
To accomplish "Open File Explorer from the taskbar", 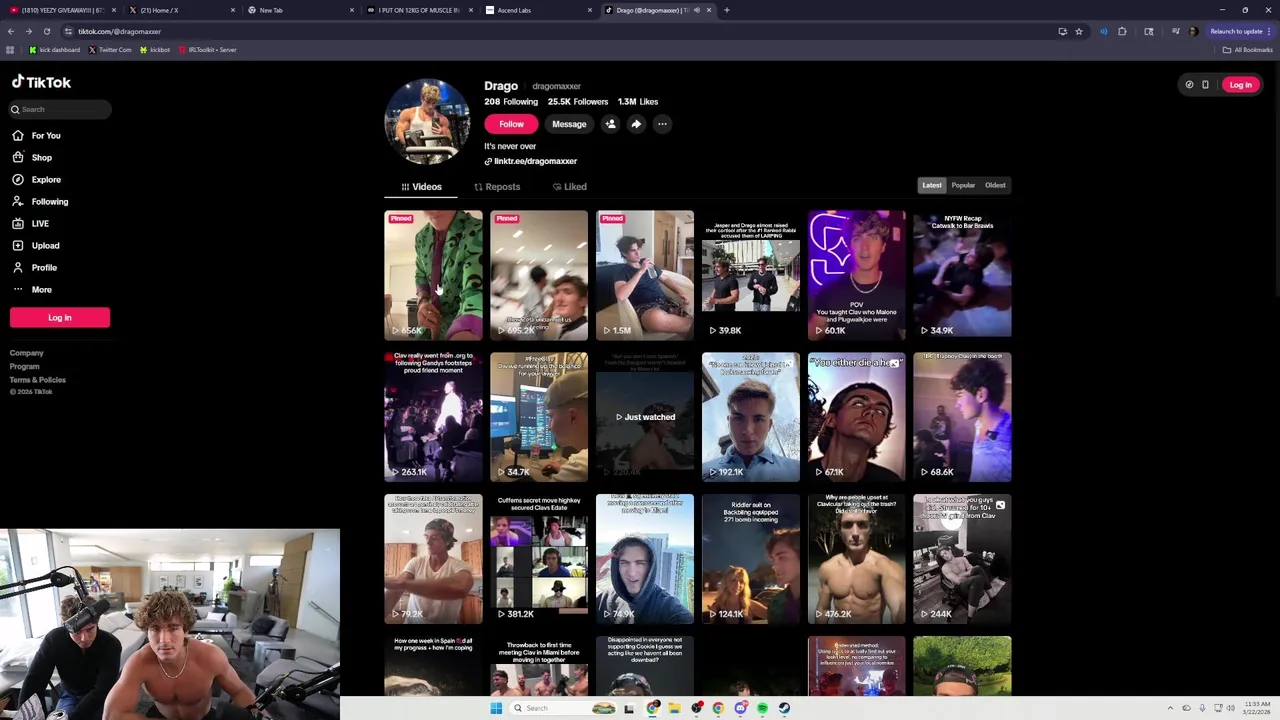I will point(675,708).
